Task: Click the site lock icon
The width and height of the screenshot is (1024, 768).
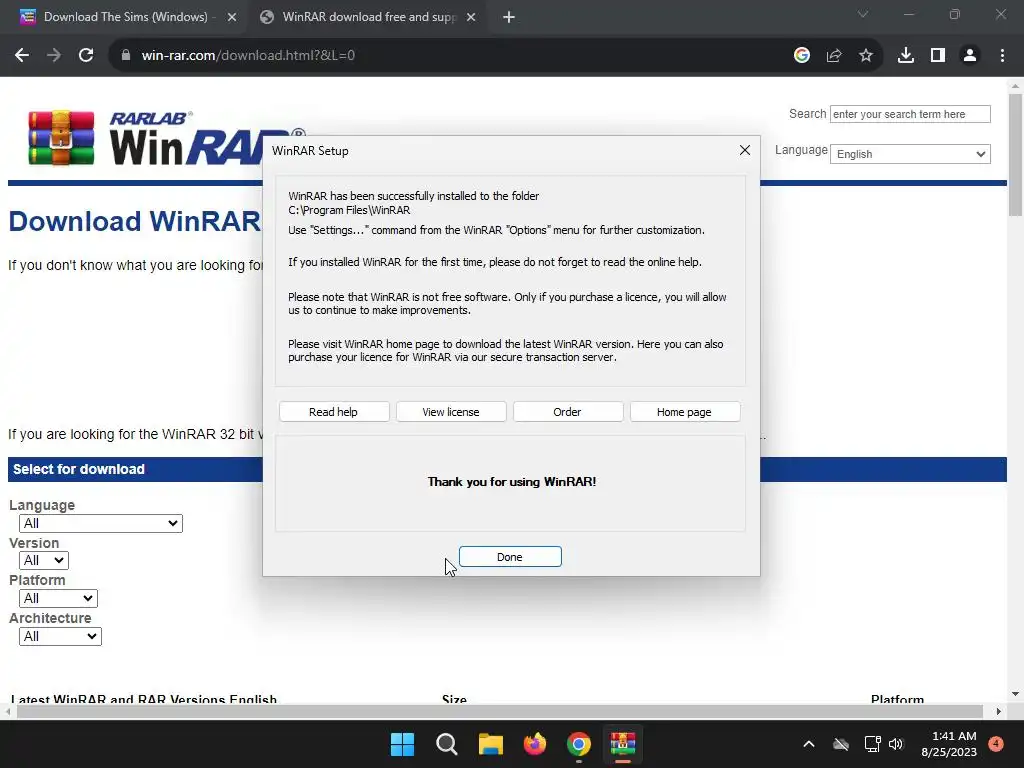Action: 126,56
